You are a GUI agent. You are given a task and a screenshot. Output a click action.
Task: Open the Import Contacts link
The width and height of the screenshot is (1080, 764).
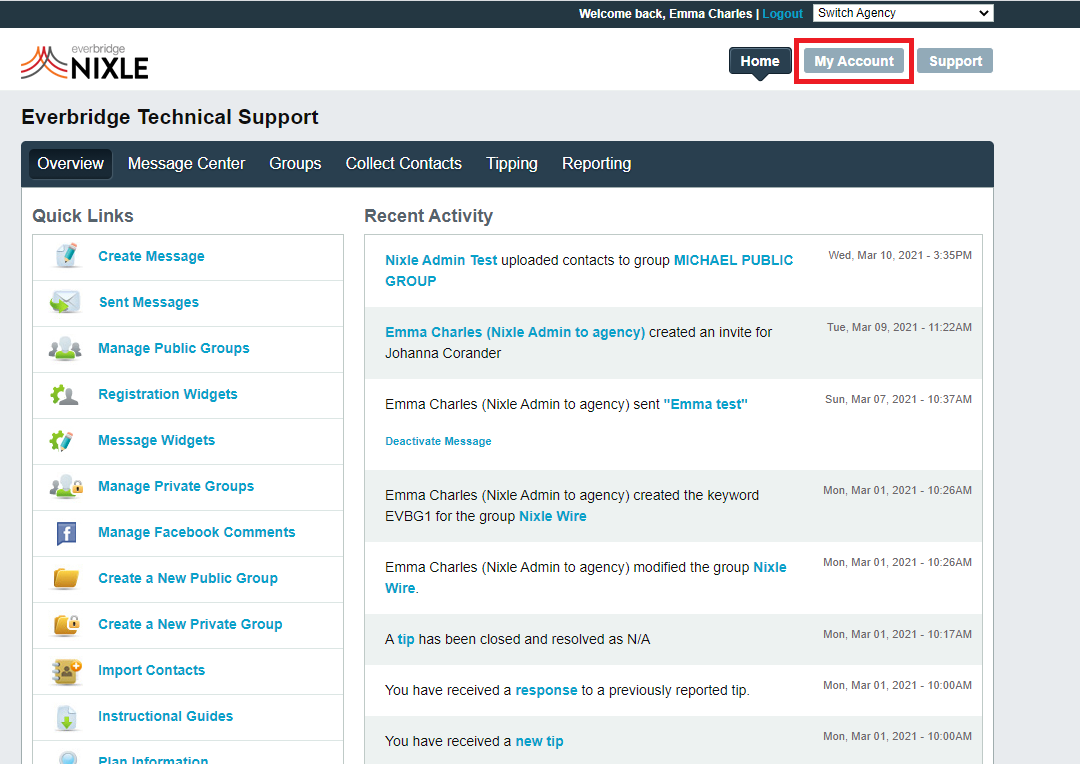tap(152, 670)
